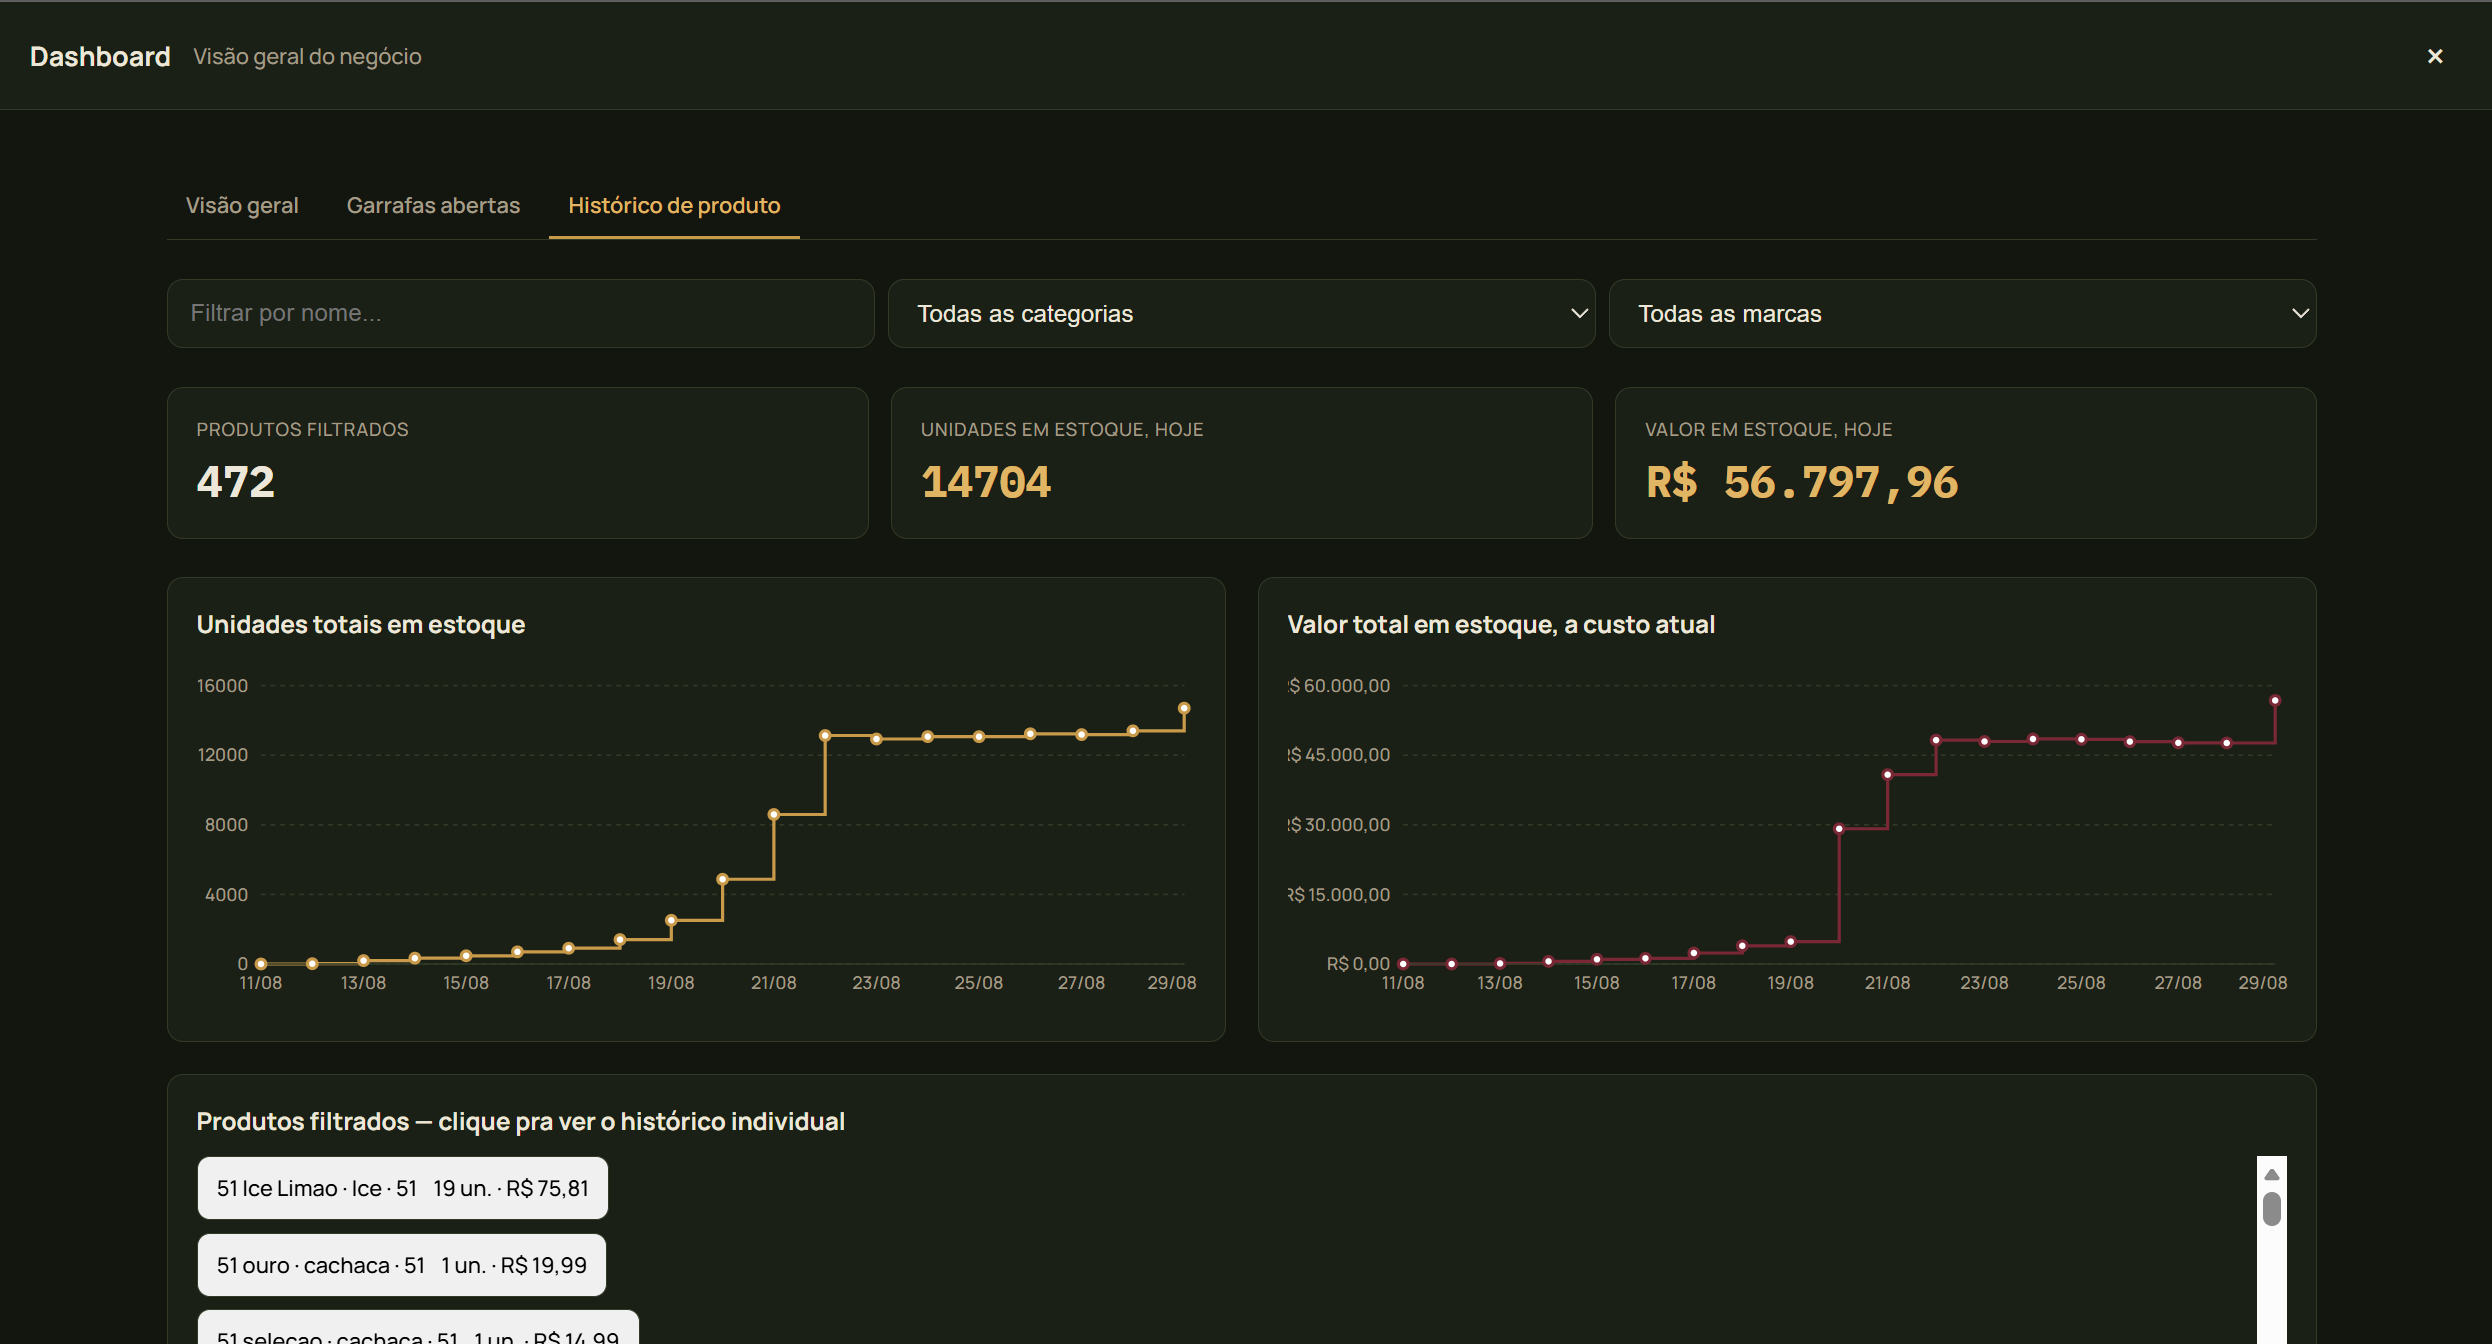Image resolution: width=2492 pixels, height=1344 pixels.
Task: Select the Histórico de produto tab
Action: pos(674,205)
